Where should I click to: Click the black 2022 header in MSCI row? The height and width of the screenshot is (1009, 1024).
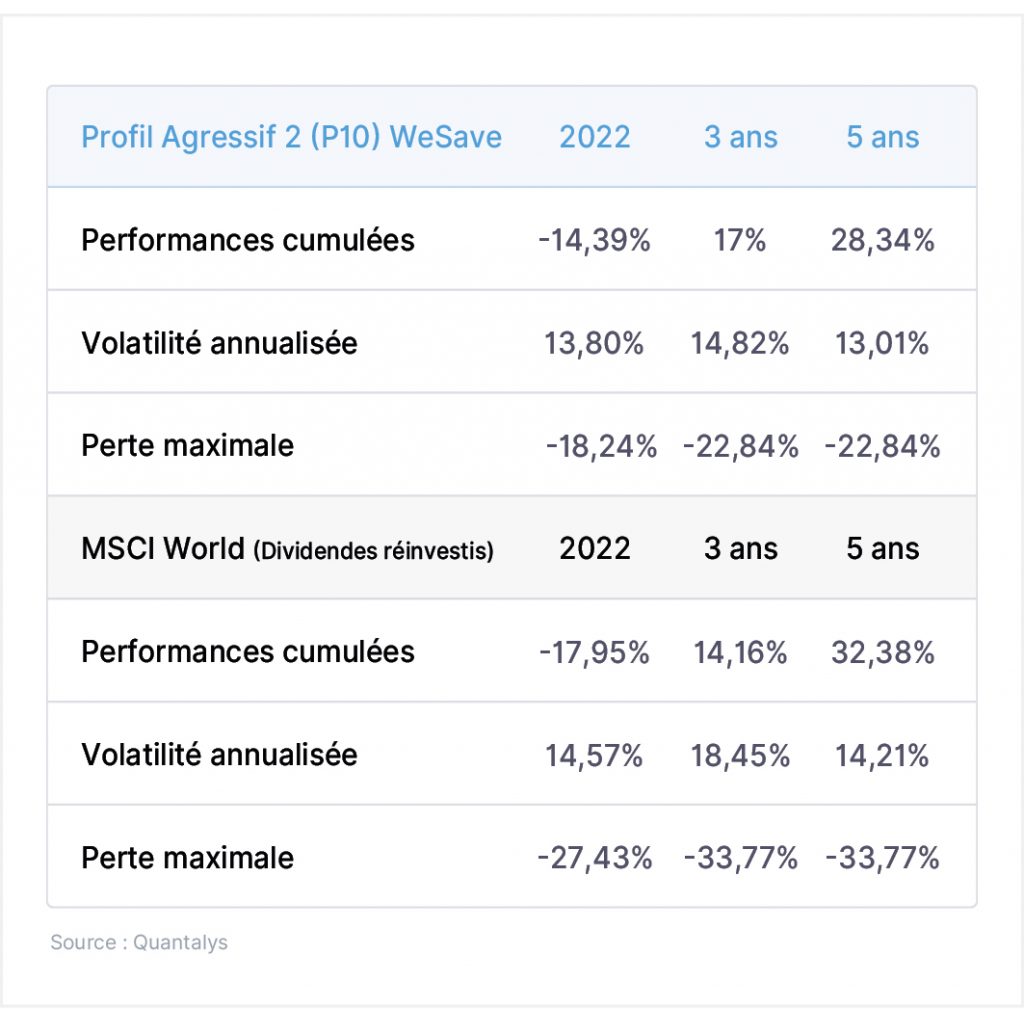(595, 549)
